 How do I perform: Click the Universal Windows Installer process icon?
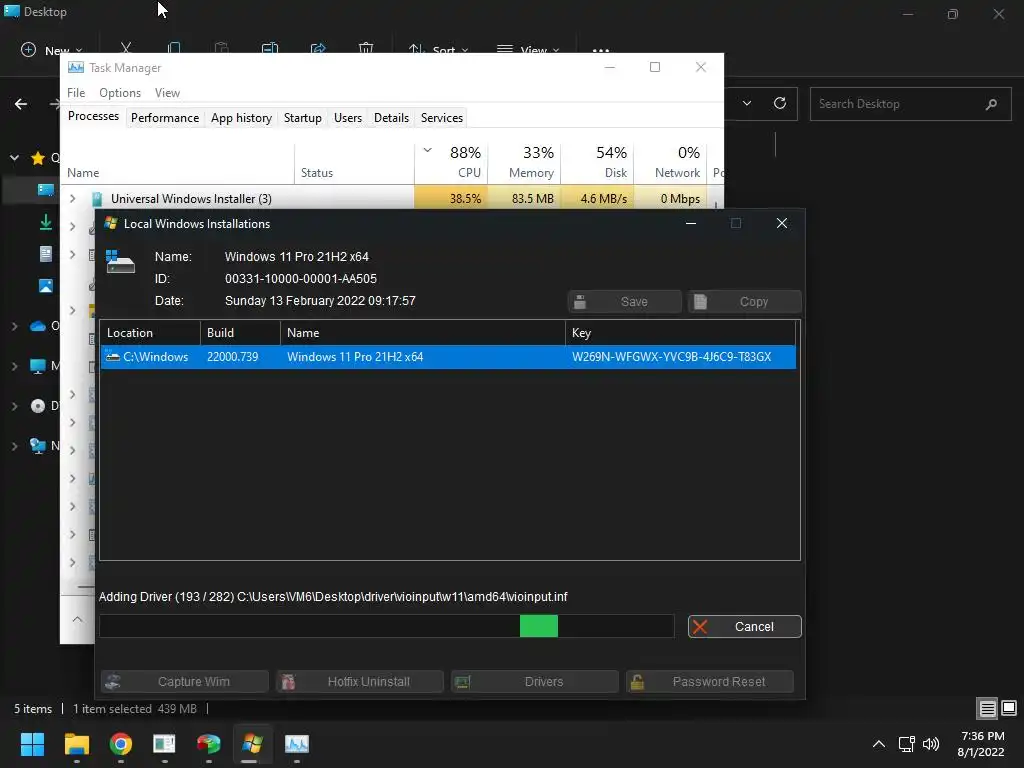pyautogui.click(x=97, y=199)
